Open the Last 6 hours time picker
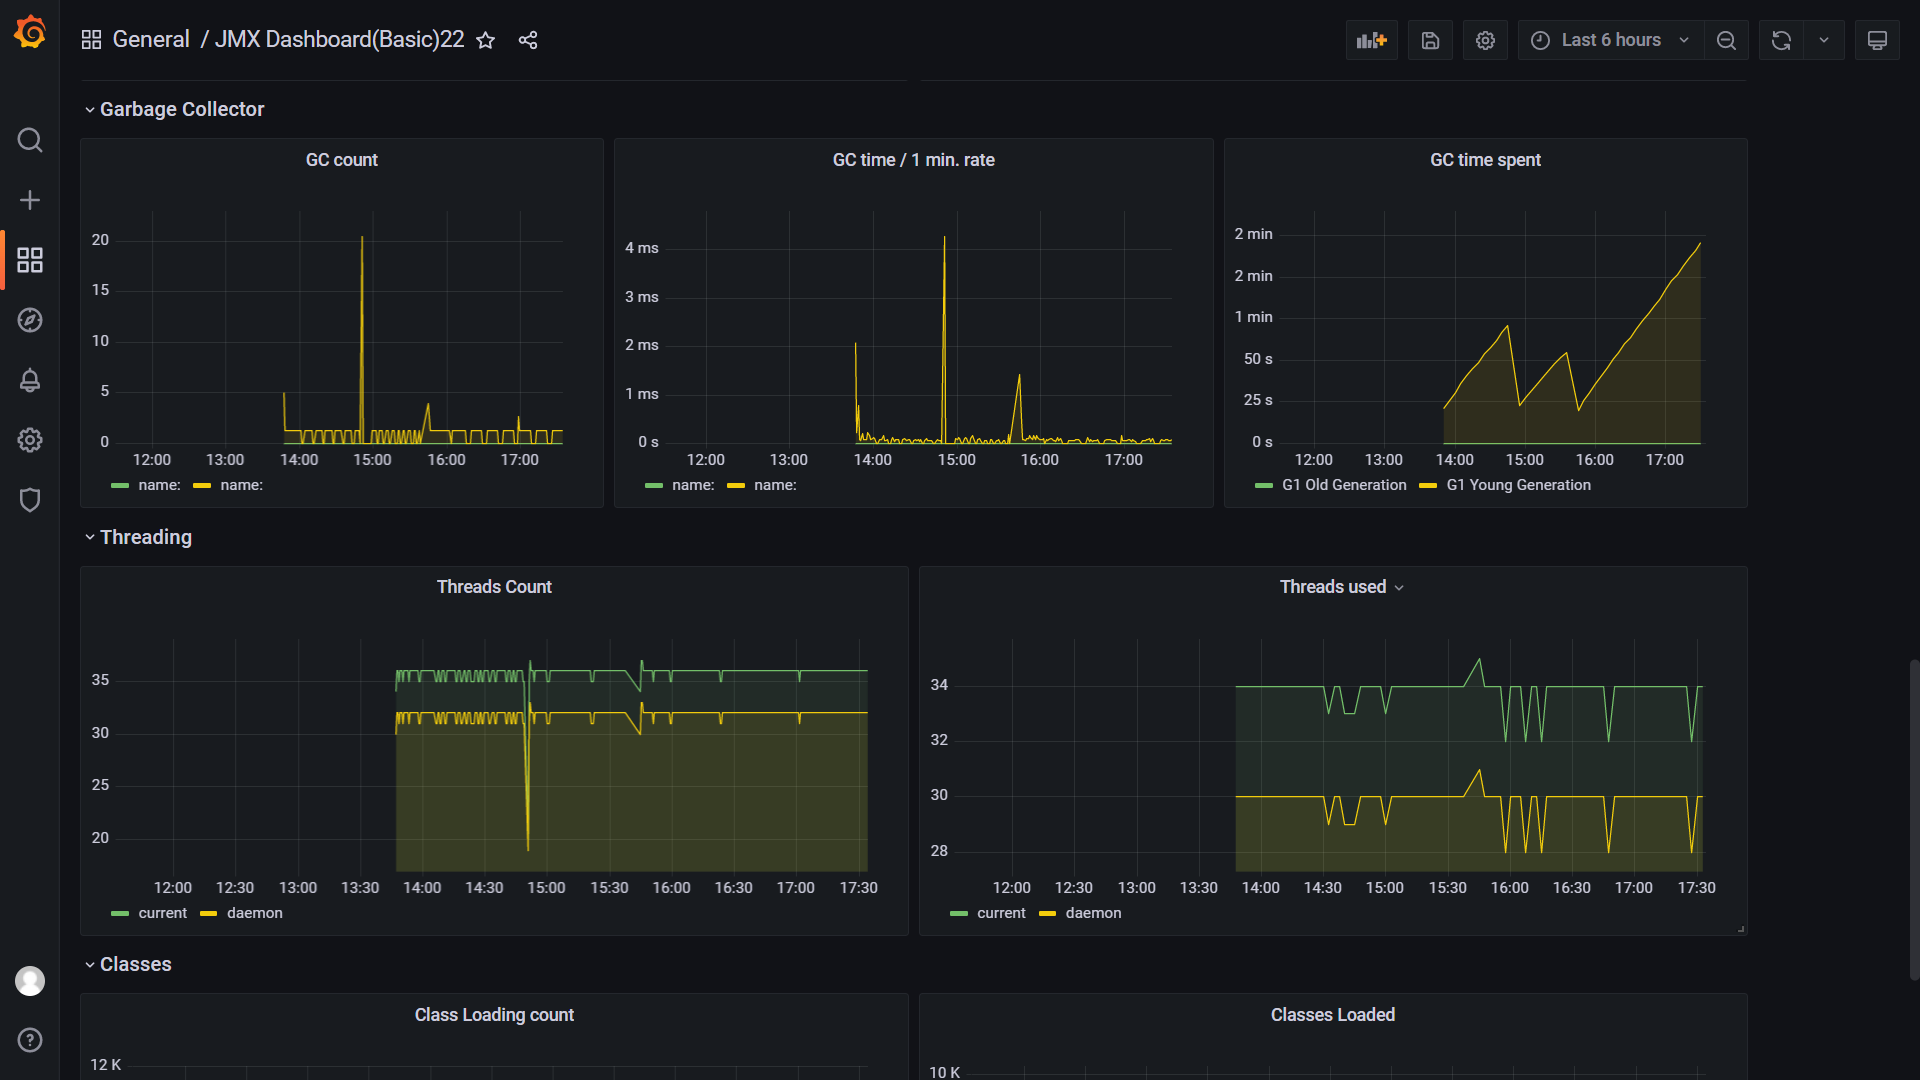 pos(1610,40)
